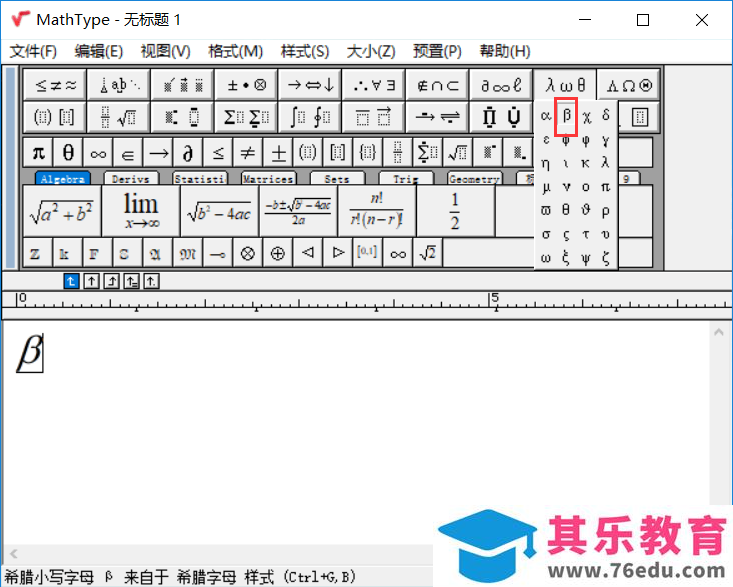Image resolution: width=733 pixels, height=587 pixels.
Task: Insert the quadratic formula expression
Action: pyautogui.click(x=298, y=211)
